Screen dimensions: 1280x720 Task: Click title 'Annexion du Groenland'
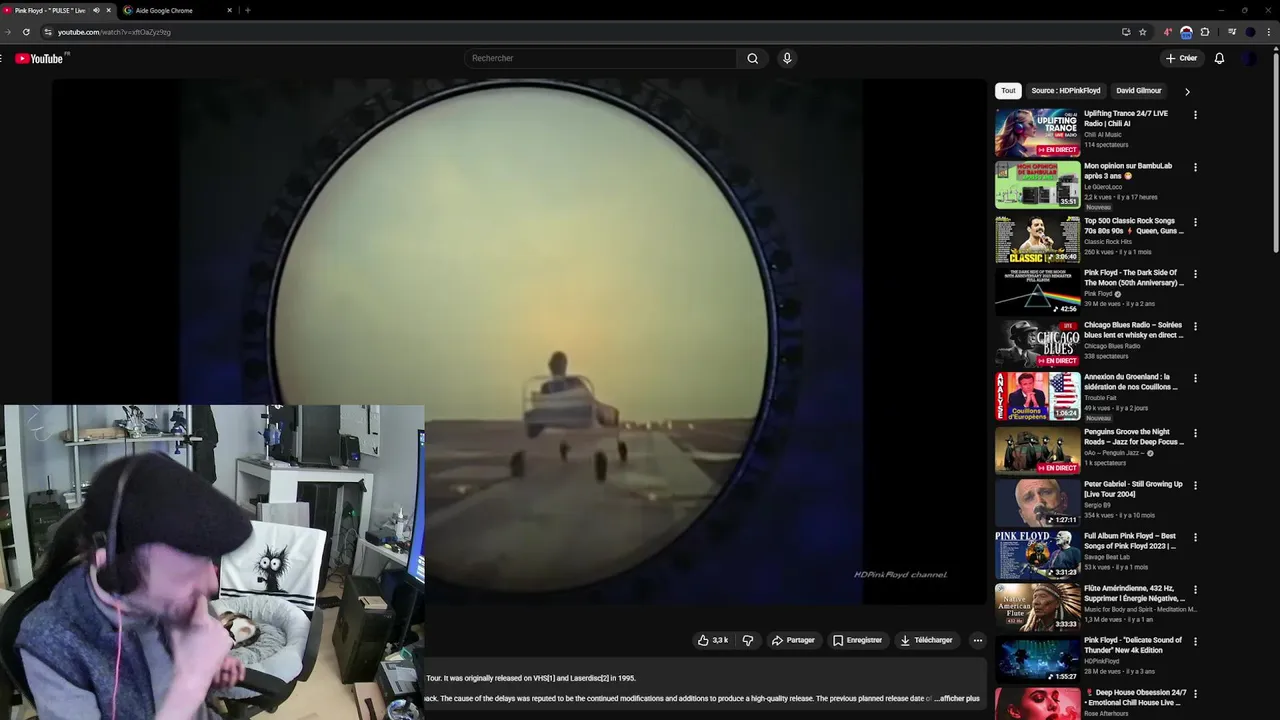click(1131, 382)
